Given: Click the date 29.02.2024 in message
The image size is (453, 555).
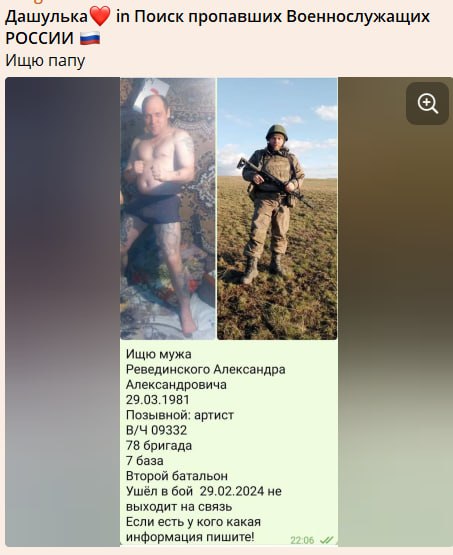Looking at the screenshot, I should click(232, 491).
